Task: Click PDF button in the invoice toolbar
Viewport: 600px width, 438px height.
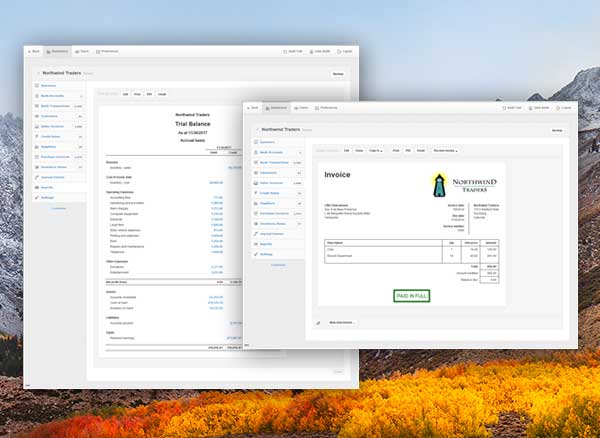Action: tap(408, 151)
